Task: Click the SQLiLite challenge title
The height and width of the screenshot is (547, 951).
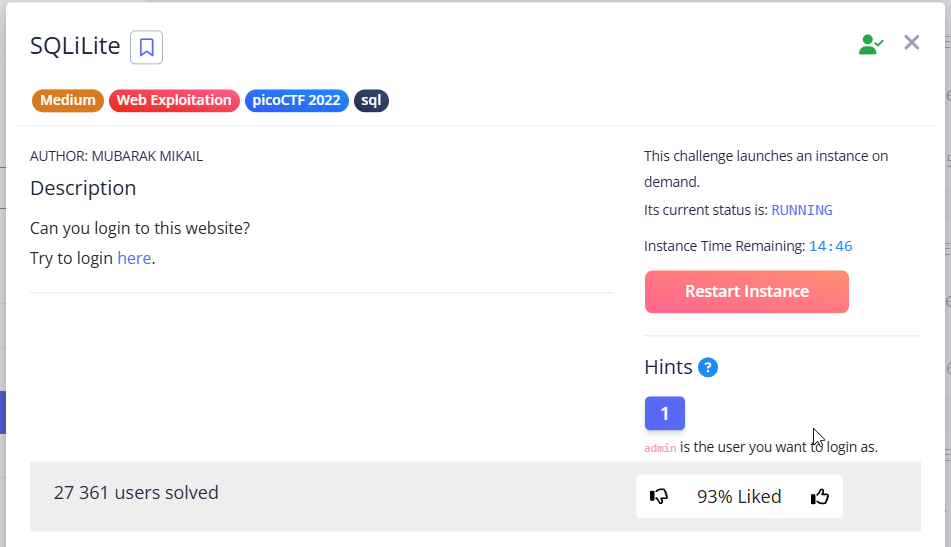Action: [75, 46]
